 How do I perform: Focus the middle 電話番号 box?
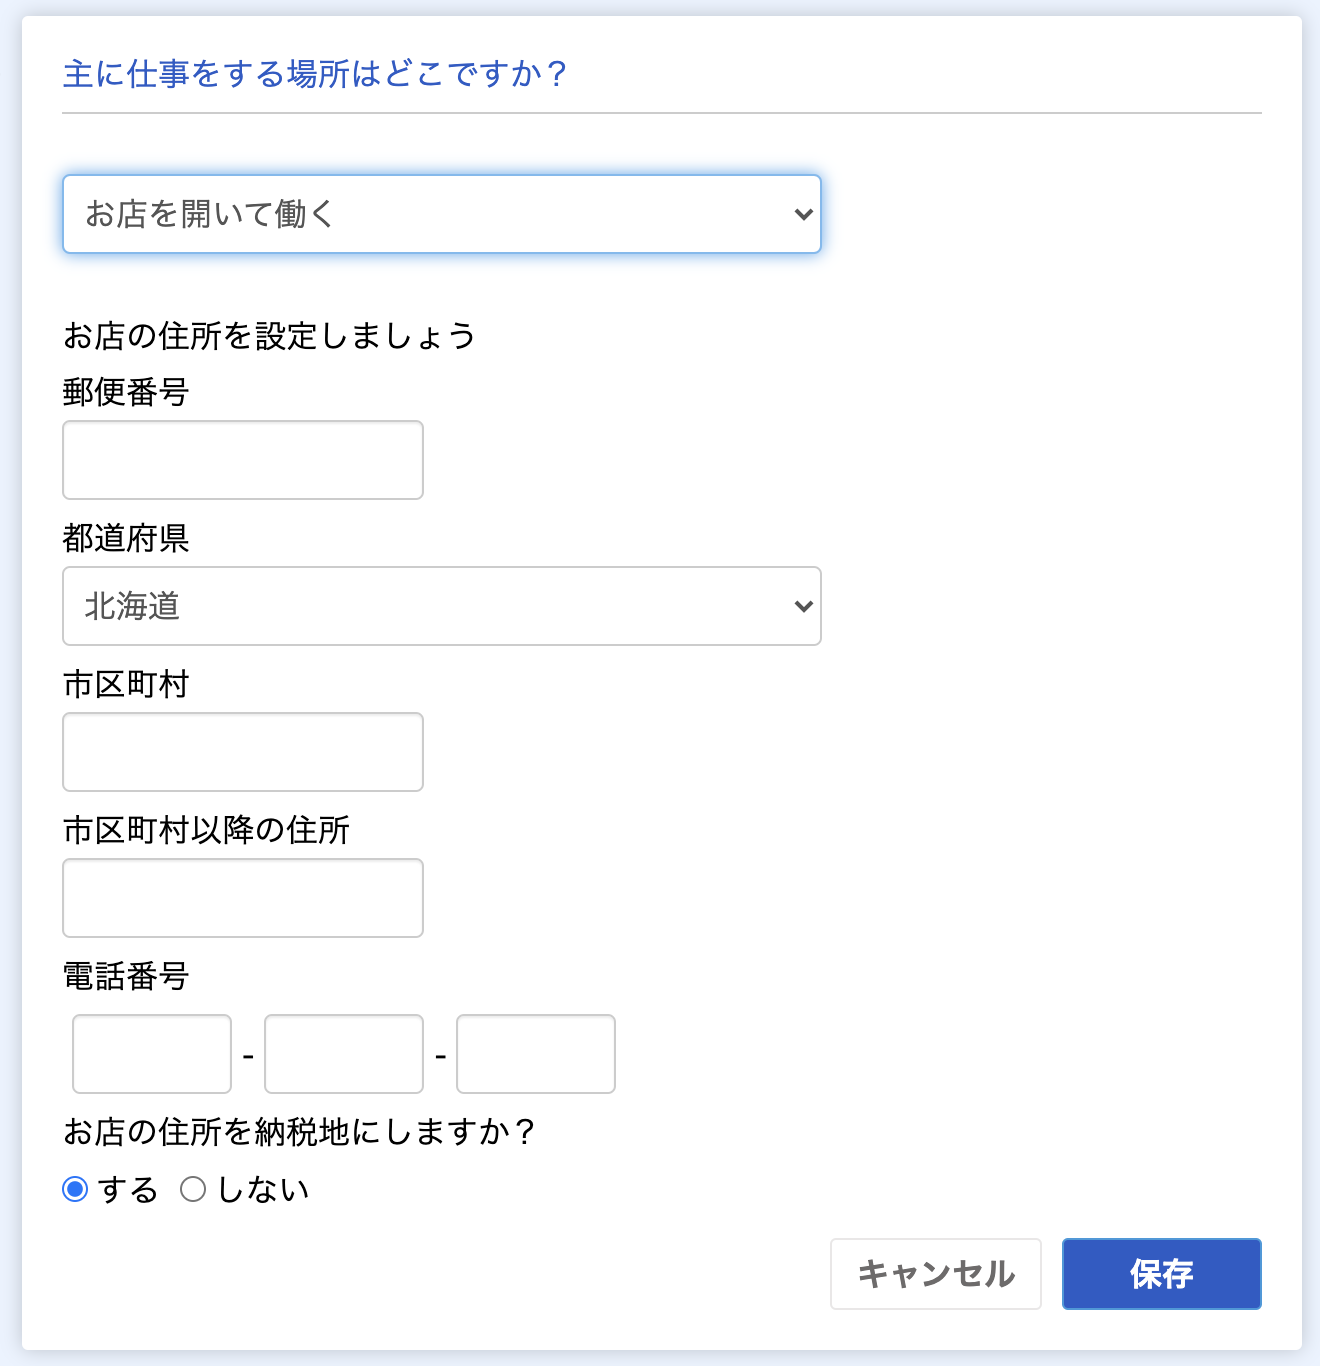pos(344,1054)
